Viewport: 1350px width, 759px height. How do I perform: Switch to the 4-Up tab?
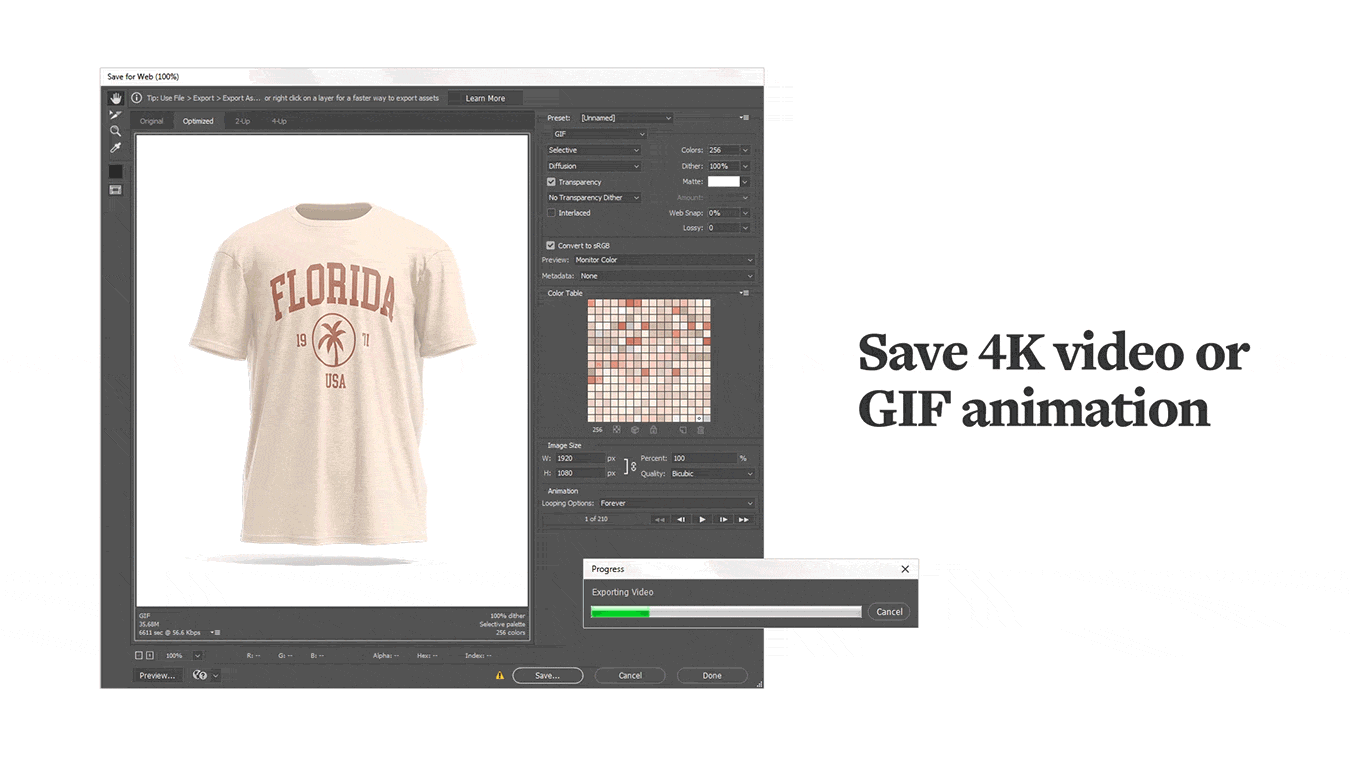pyautogui.click(x=279, y=121)
